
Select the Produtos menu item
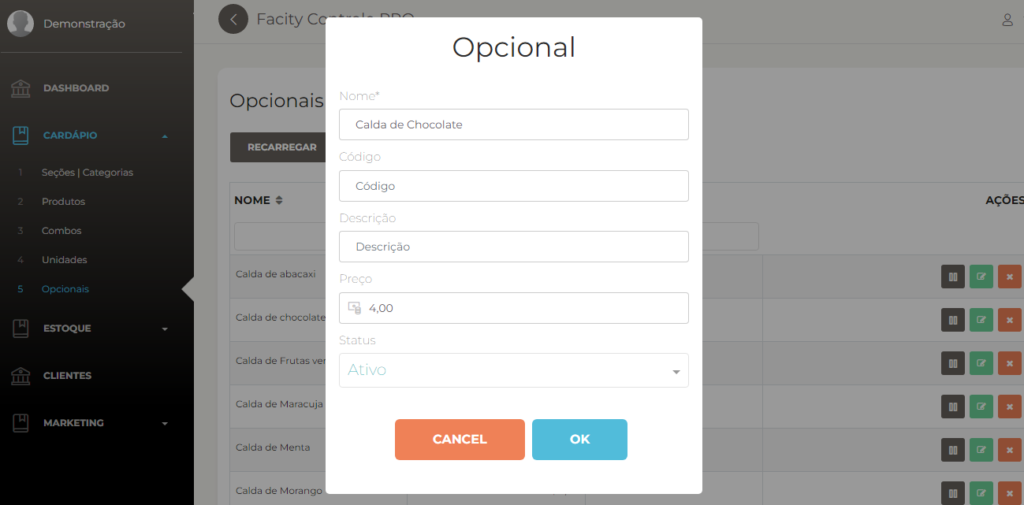click(x=63, y=202)
